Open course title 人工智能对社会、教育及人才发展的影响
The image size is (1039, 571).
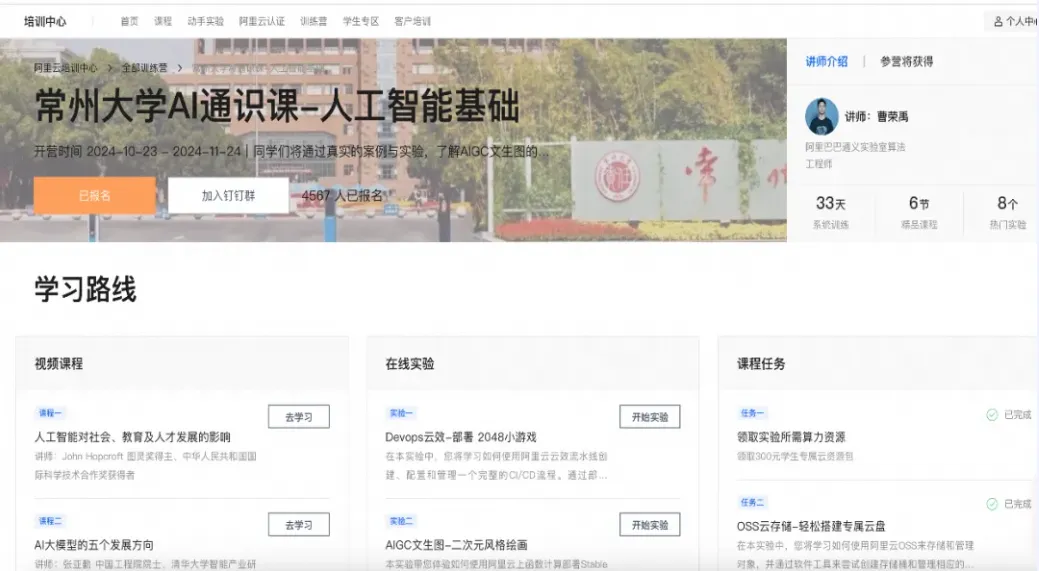[x=133, y=437]
